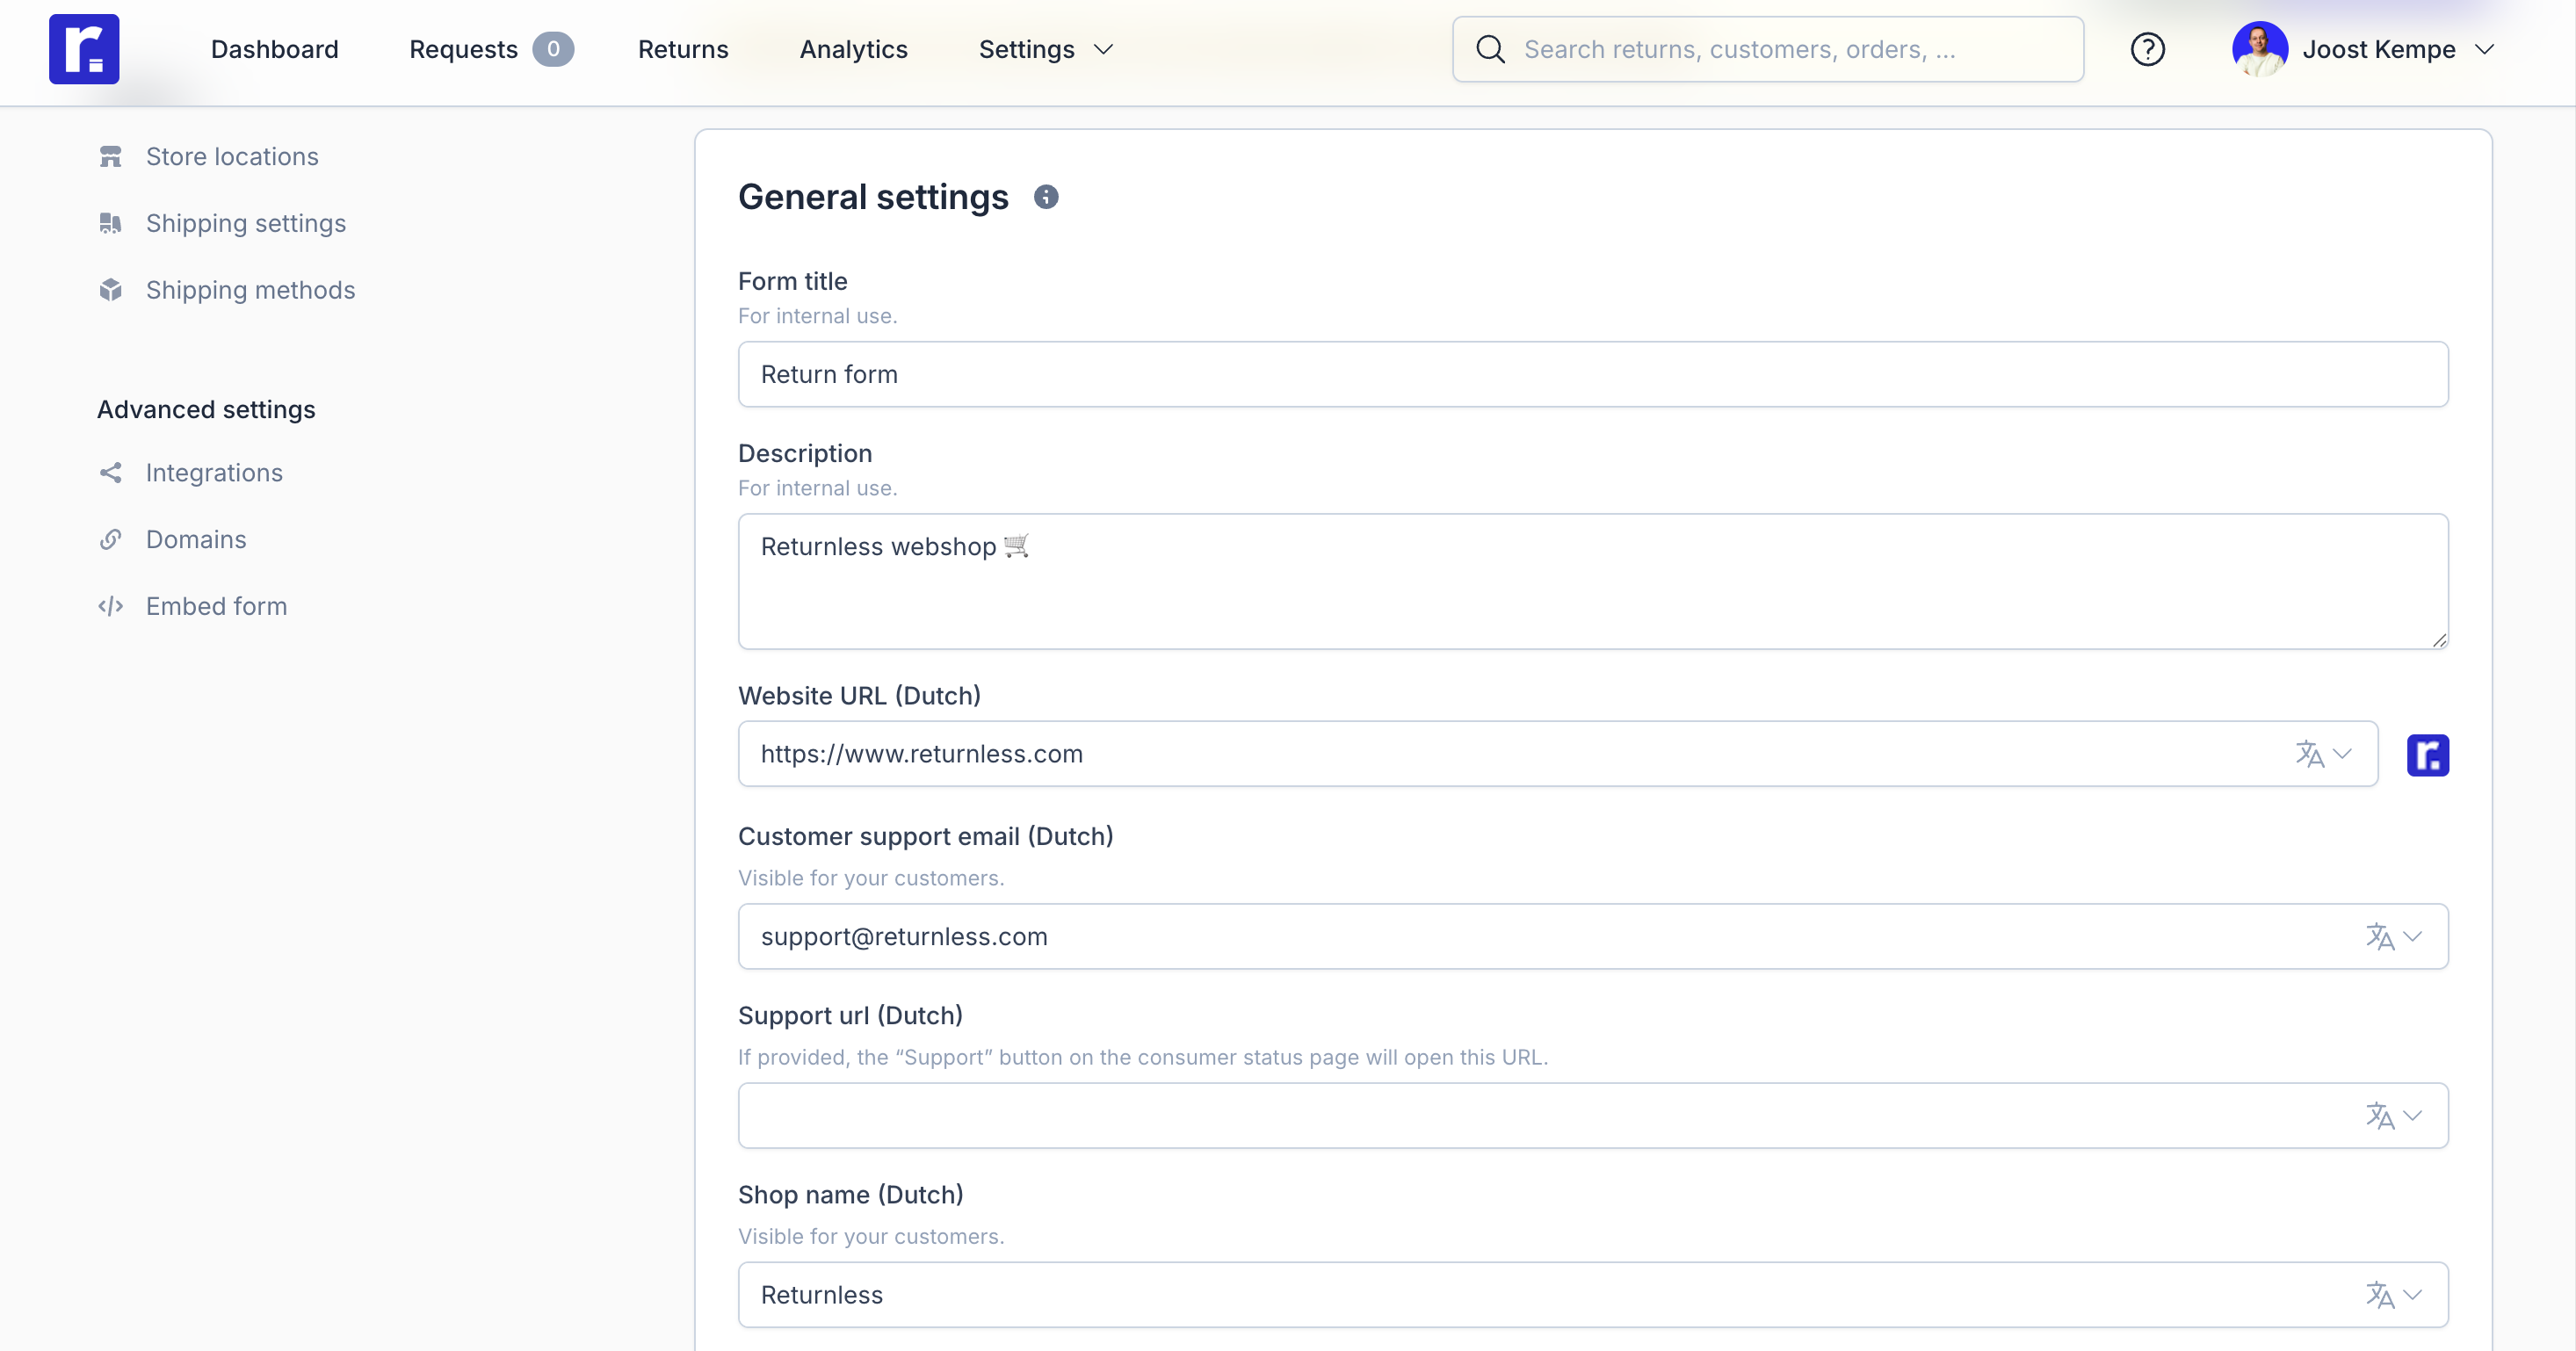Open the Requests page

pyautogui.click(x=463, y=49)
